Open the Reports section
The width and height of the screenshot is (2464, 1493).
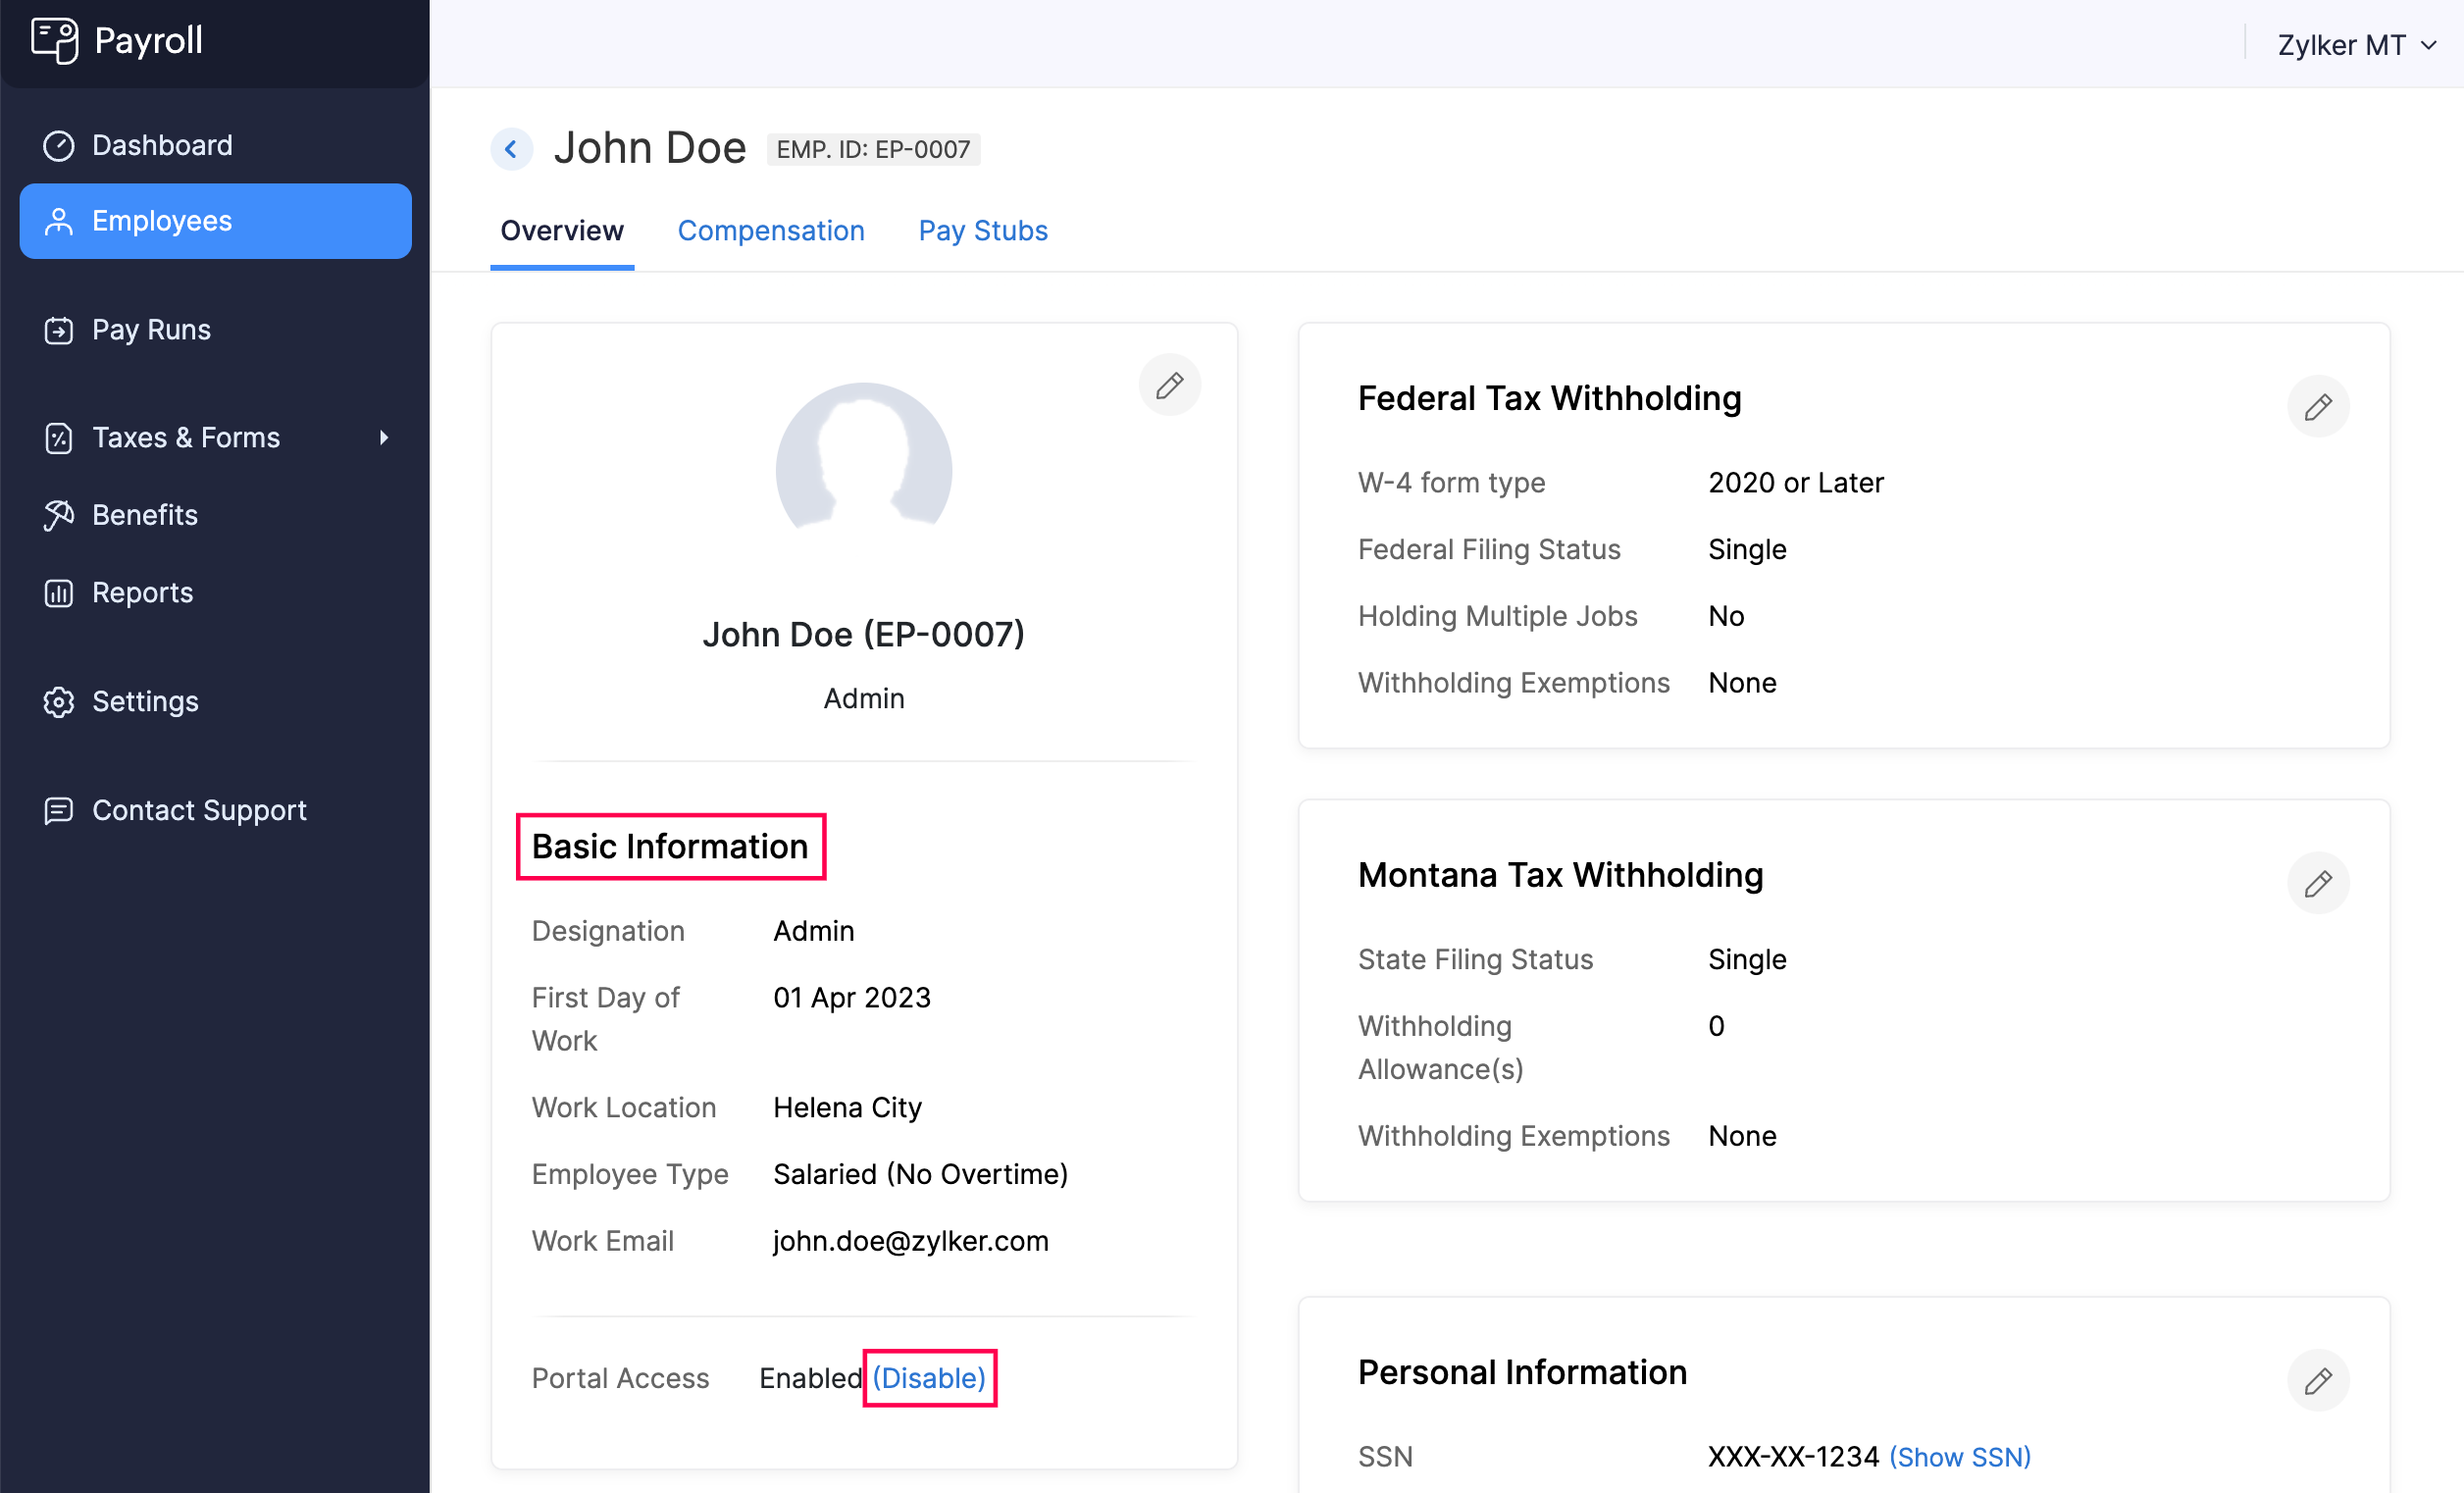click(142, 592)
